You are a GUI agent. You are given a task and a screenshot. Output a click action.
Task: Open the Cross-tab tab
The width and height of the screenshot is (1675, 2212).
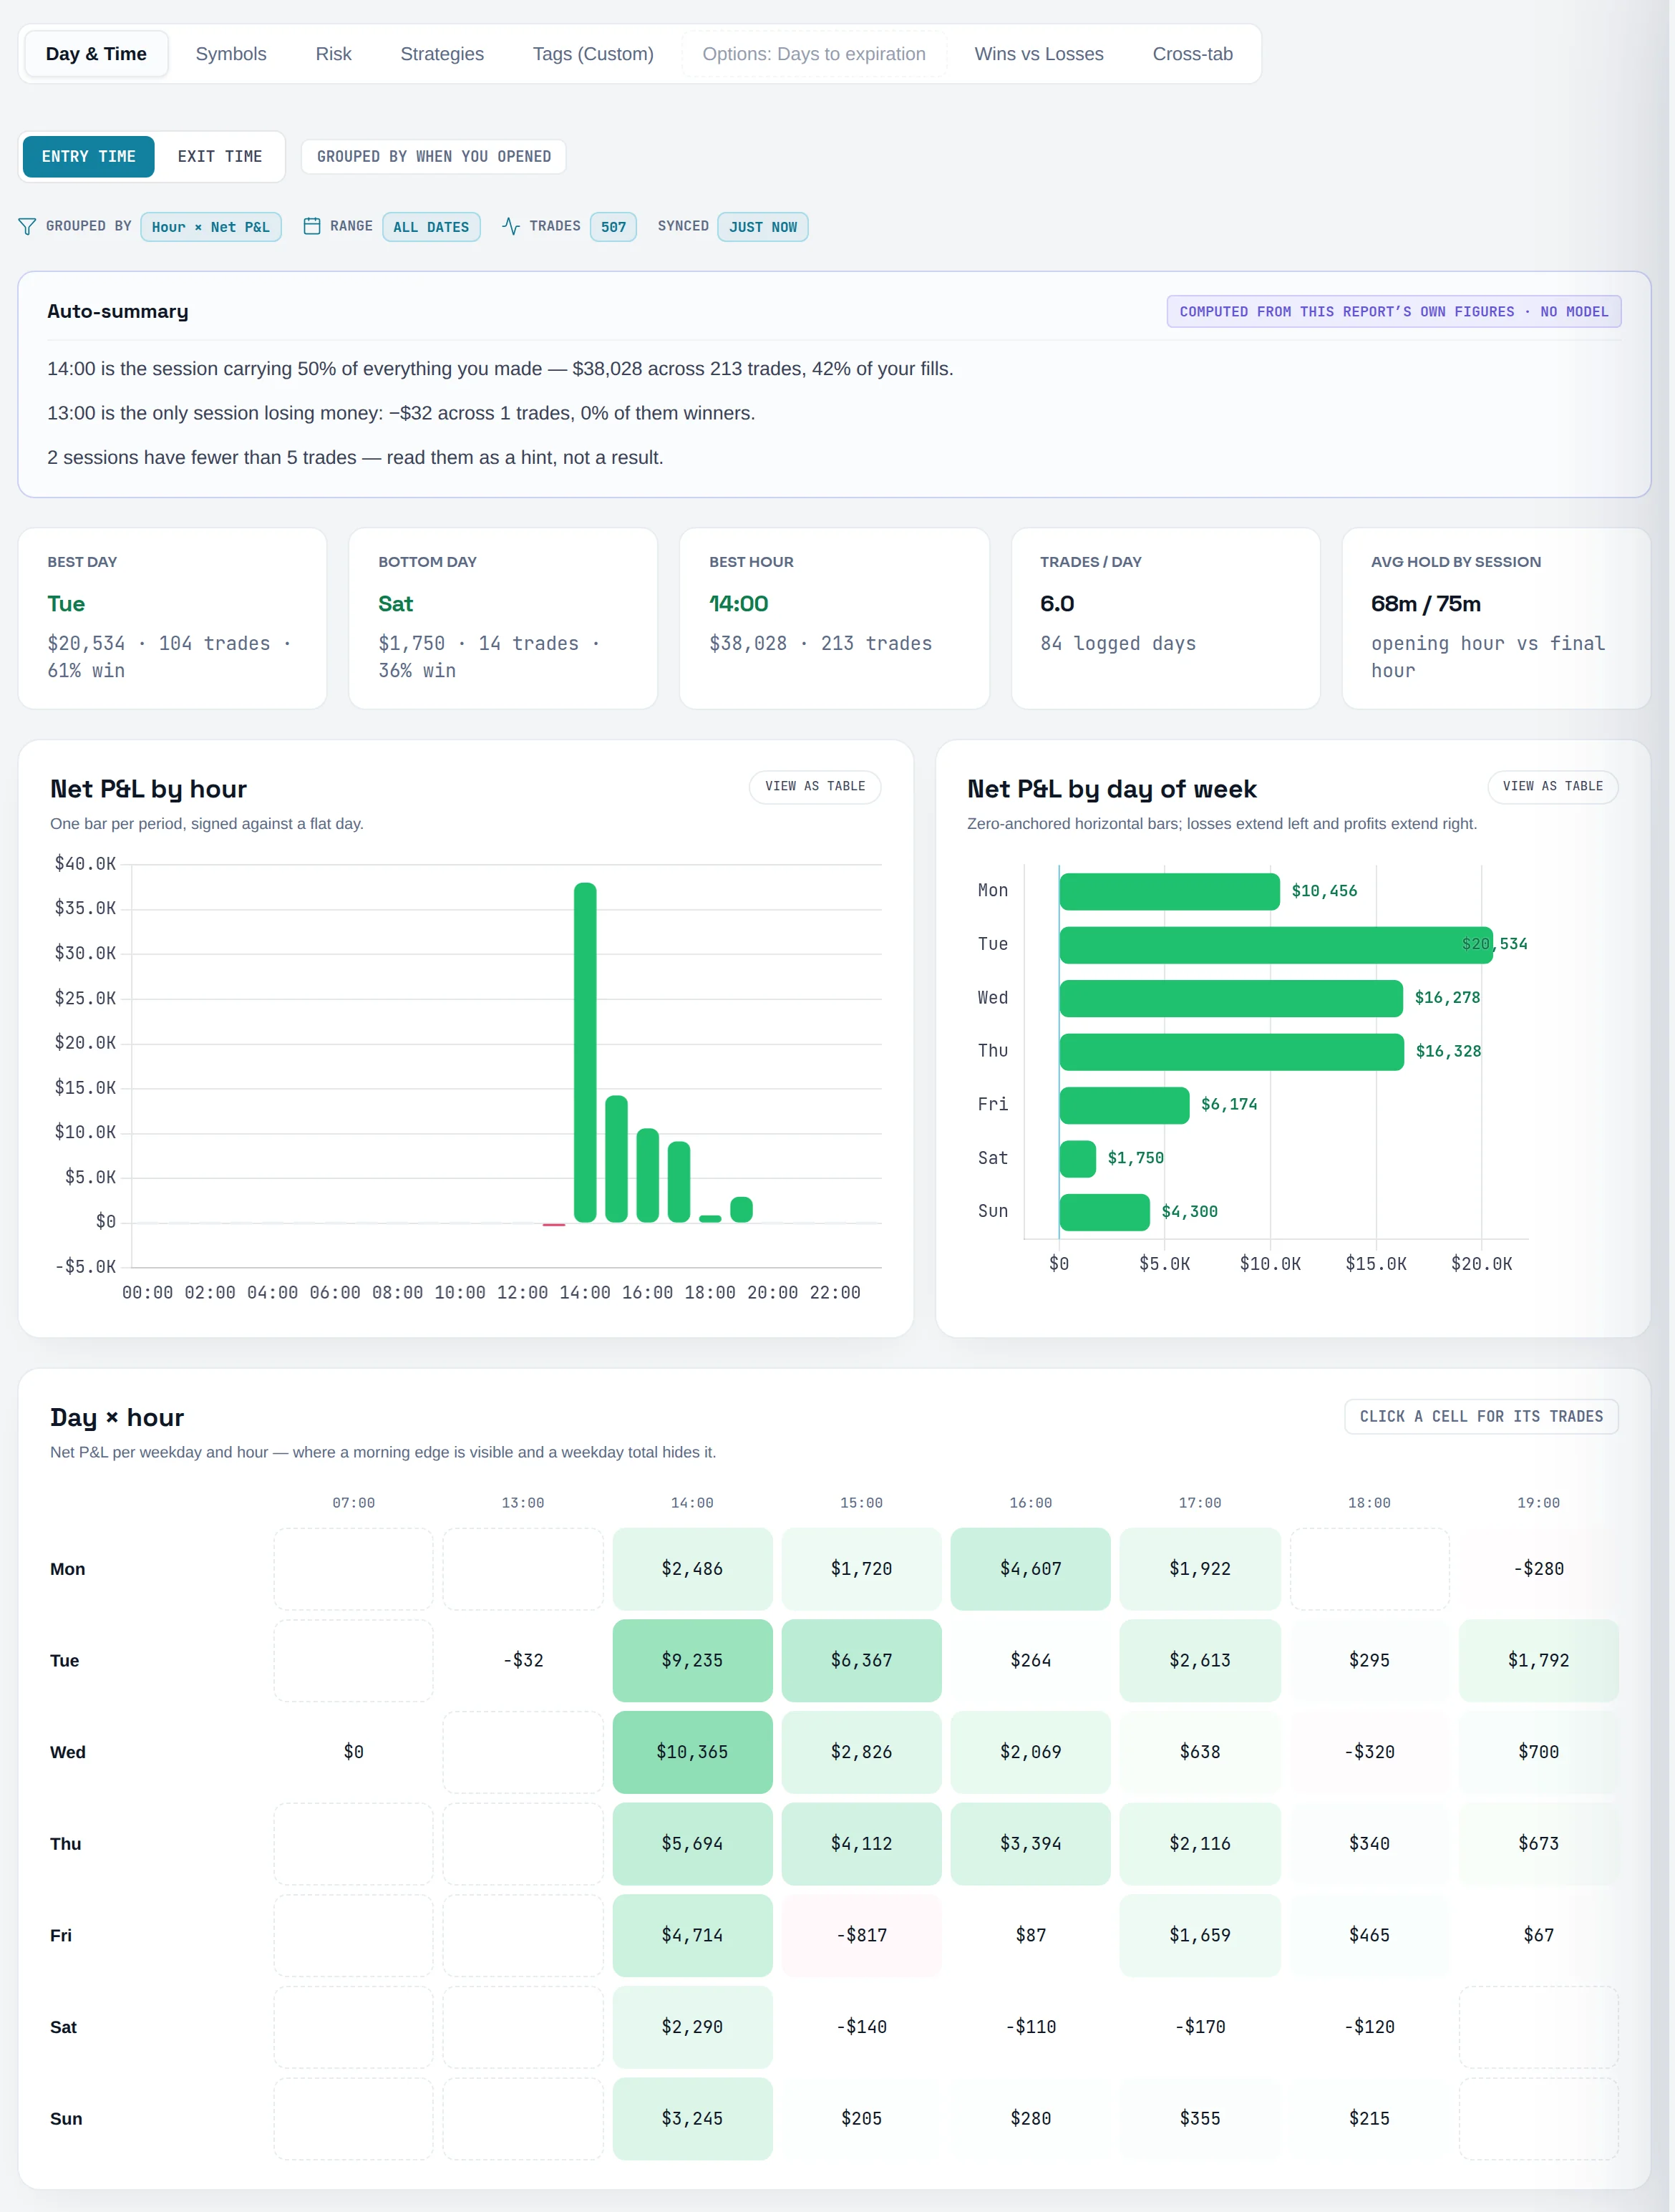click(x=1192, y=54)
